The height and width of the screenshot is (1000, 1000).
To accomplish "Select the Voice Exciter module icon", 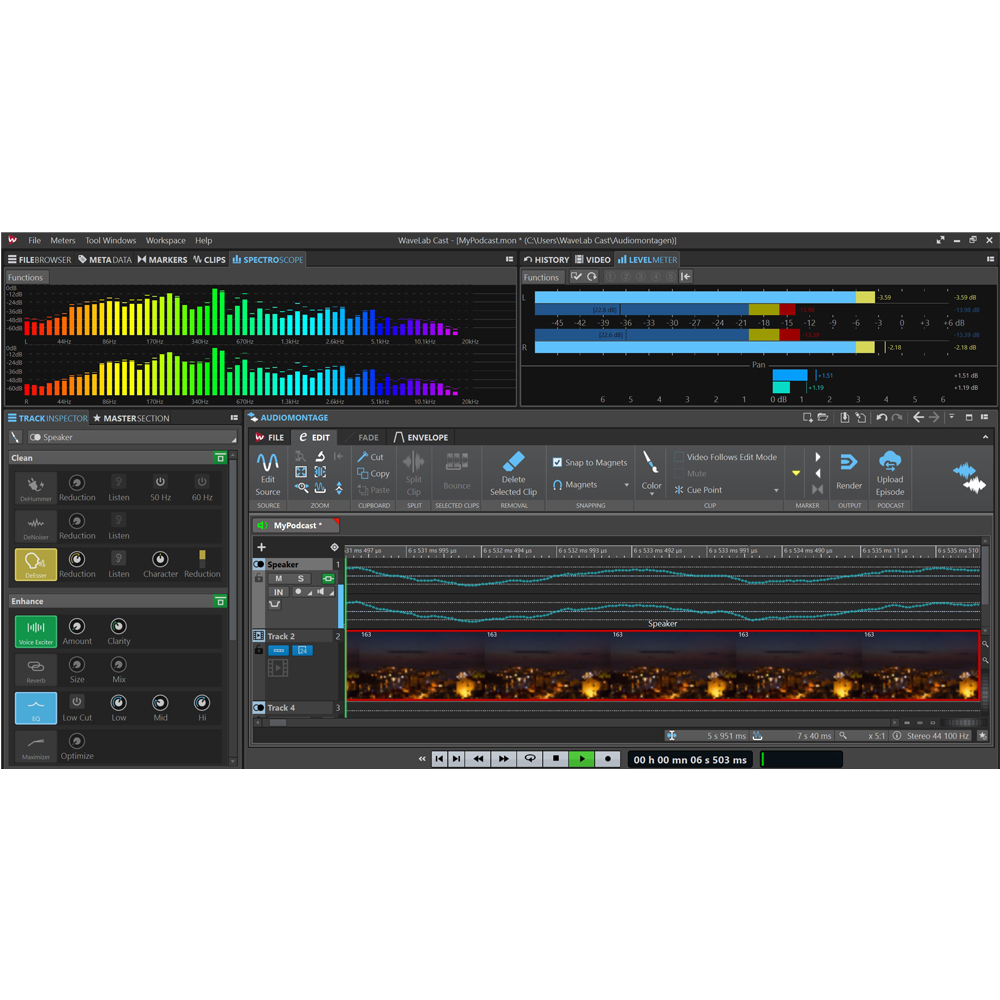I will [x=36, y=631].
